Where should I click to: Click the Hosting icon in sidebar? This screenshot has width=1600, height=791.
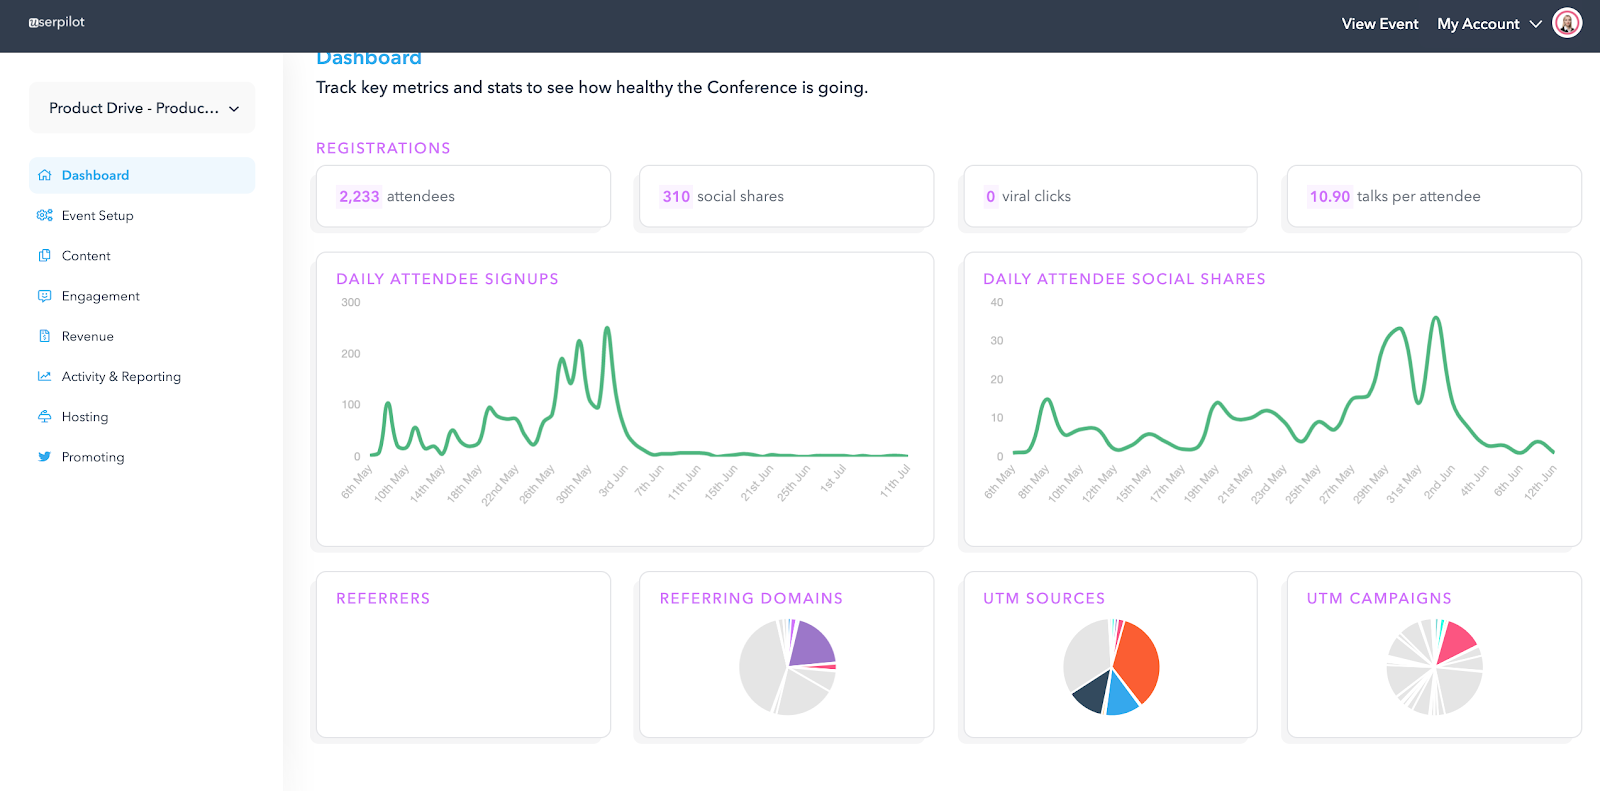click(44, 416)
